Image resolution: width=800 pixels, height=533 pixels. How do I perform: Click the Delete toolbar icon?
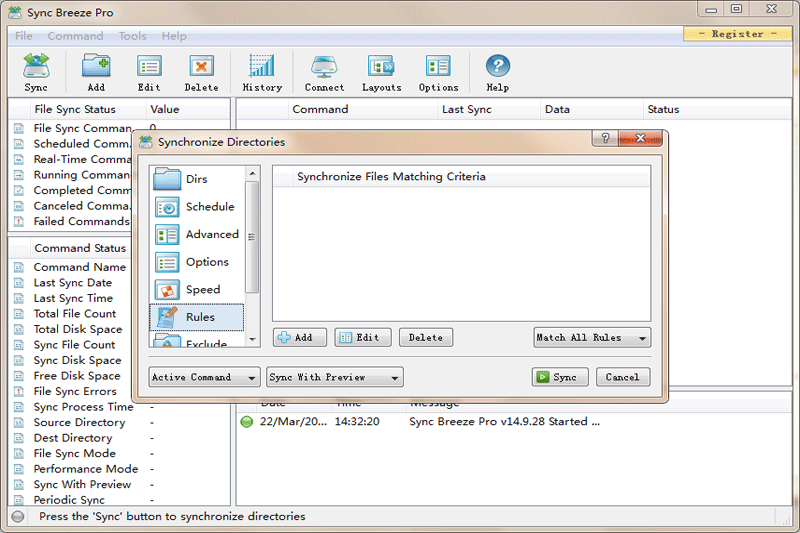tap(202, 72)
